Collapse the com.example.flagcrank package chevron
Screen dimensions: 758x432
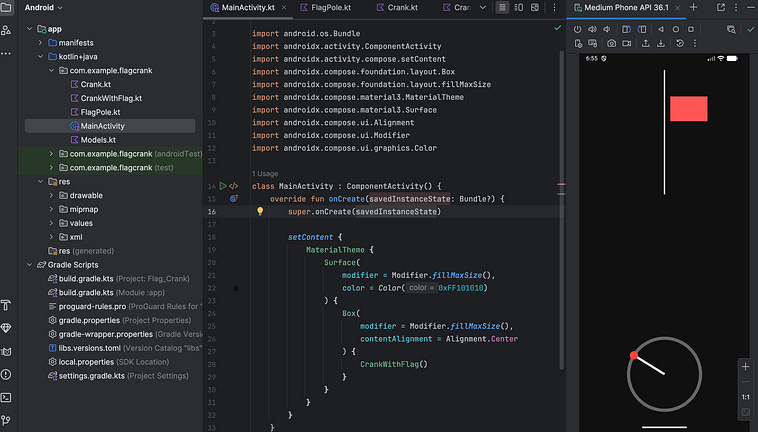click(51, 70)
